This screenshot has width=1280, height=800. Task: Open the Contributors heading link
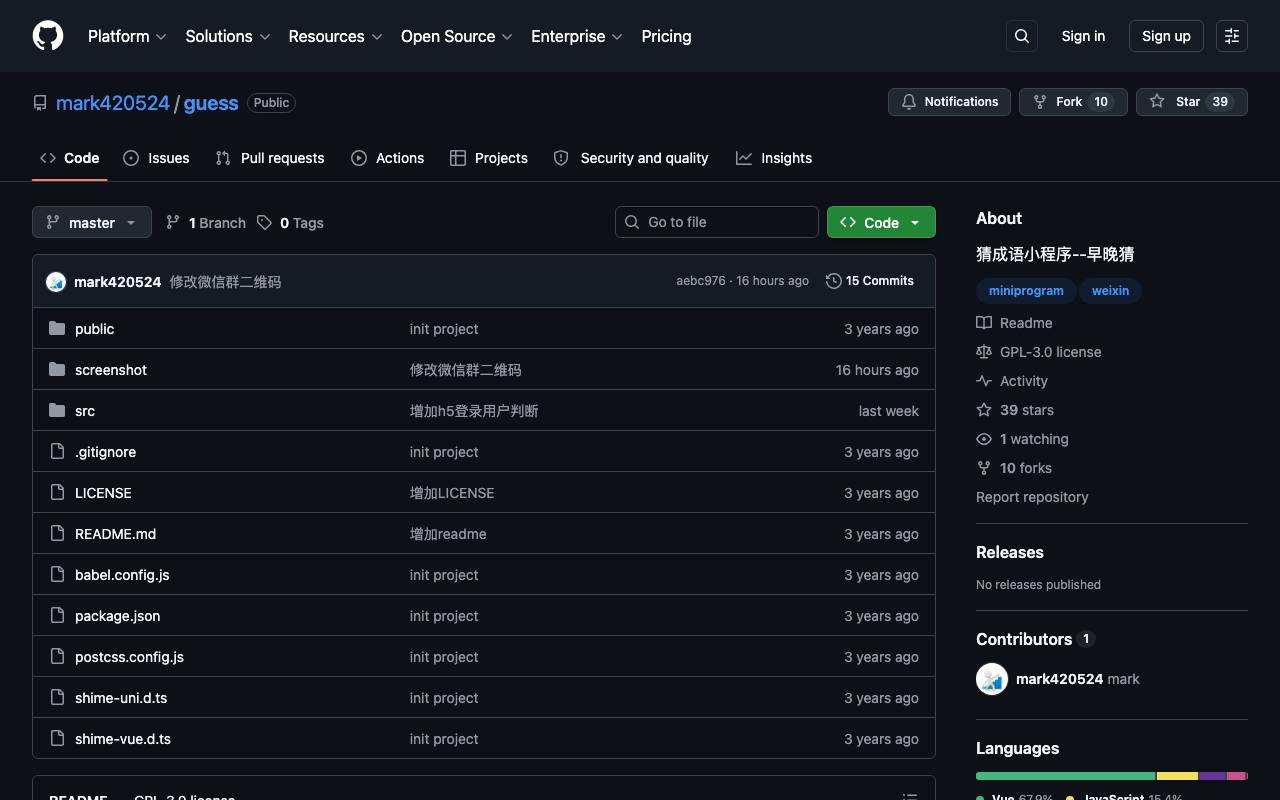tap(1035, 639)
